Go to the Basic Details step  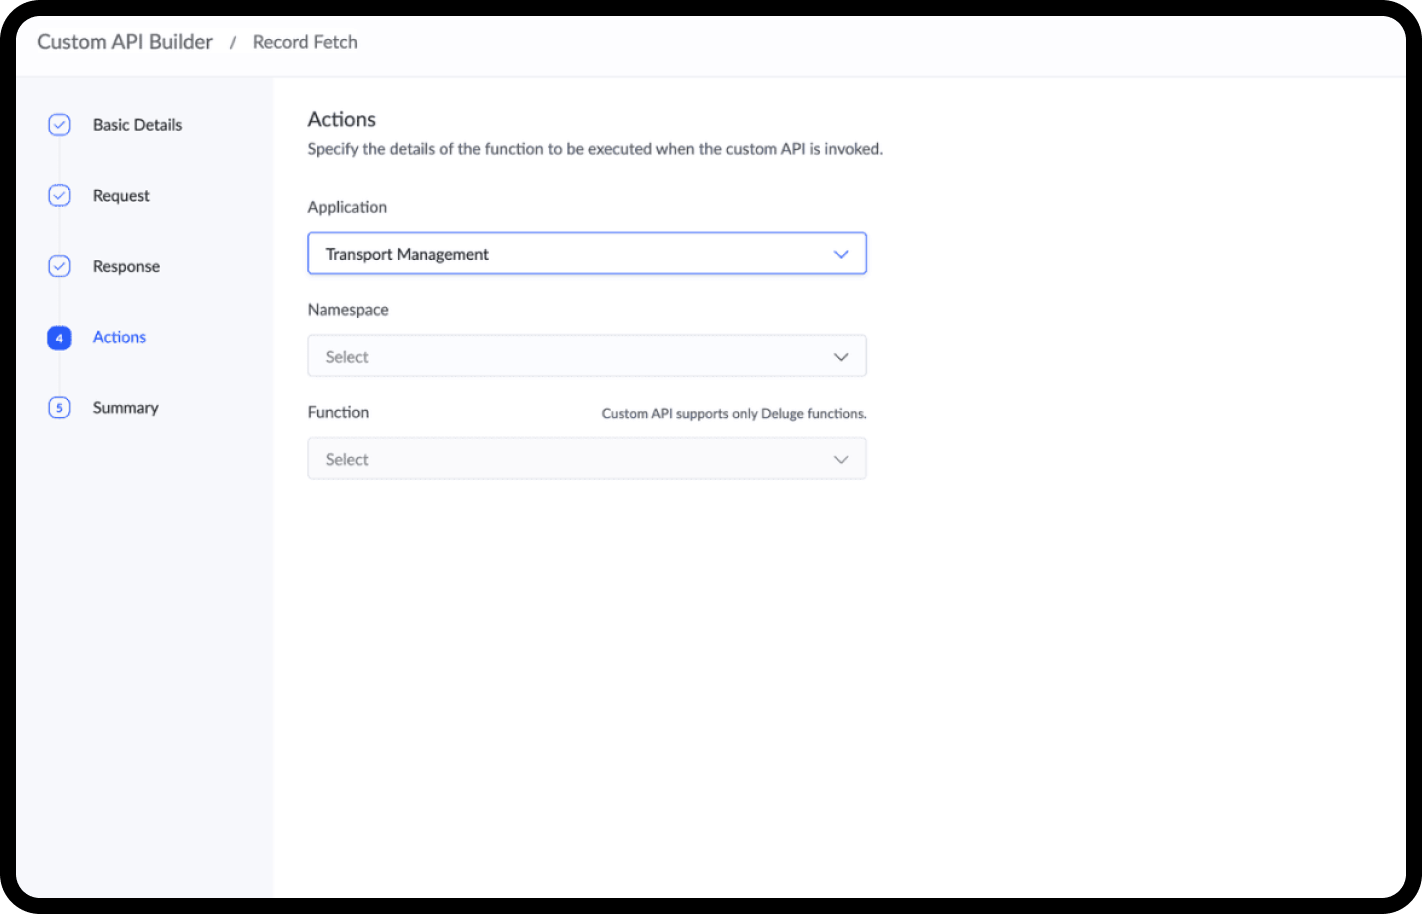click(137, 125)
